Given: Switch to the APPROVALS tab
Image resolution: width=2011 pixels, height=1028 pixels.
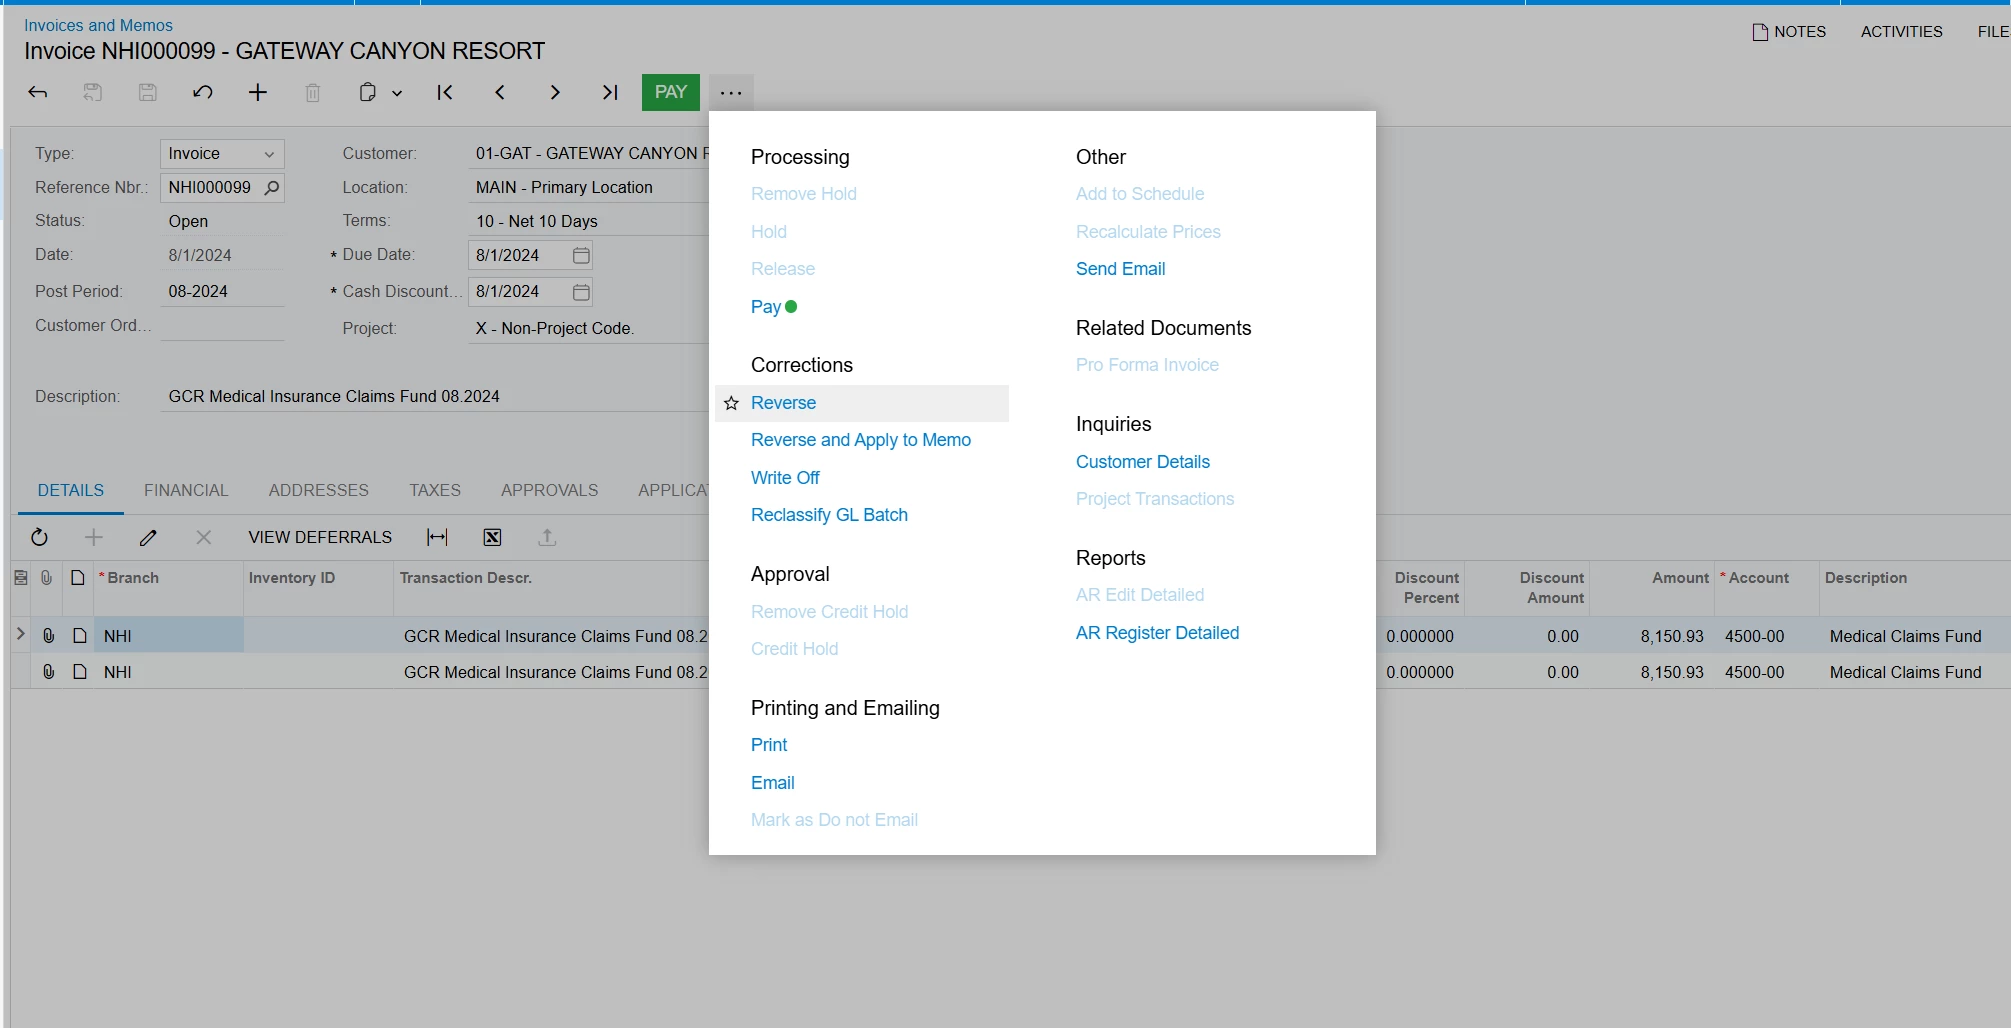Looking at the screenshot, I should [x=549, y=490].
